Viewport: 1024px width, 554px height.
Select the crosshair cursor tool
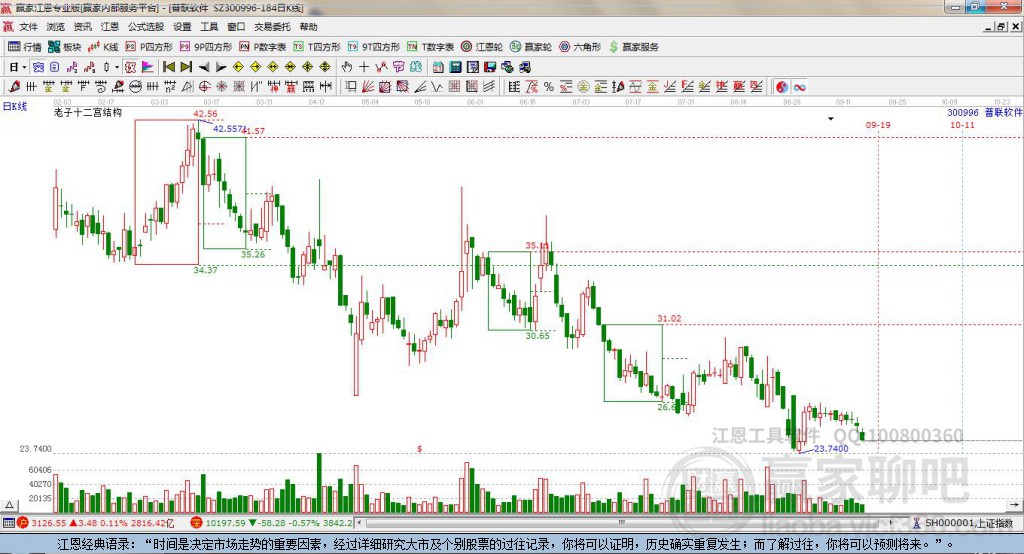(364, 67)
